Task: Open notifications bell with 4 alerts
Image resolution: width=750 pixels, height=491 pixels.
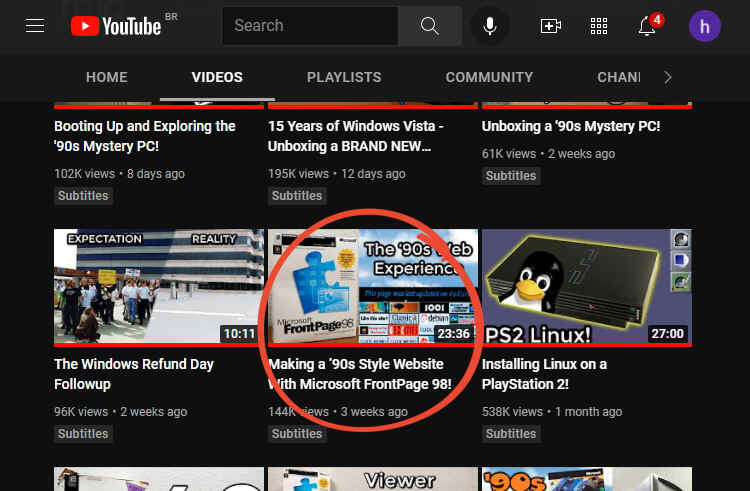Action: (648, 26)
